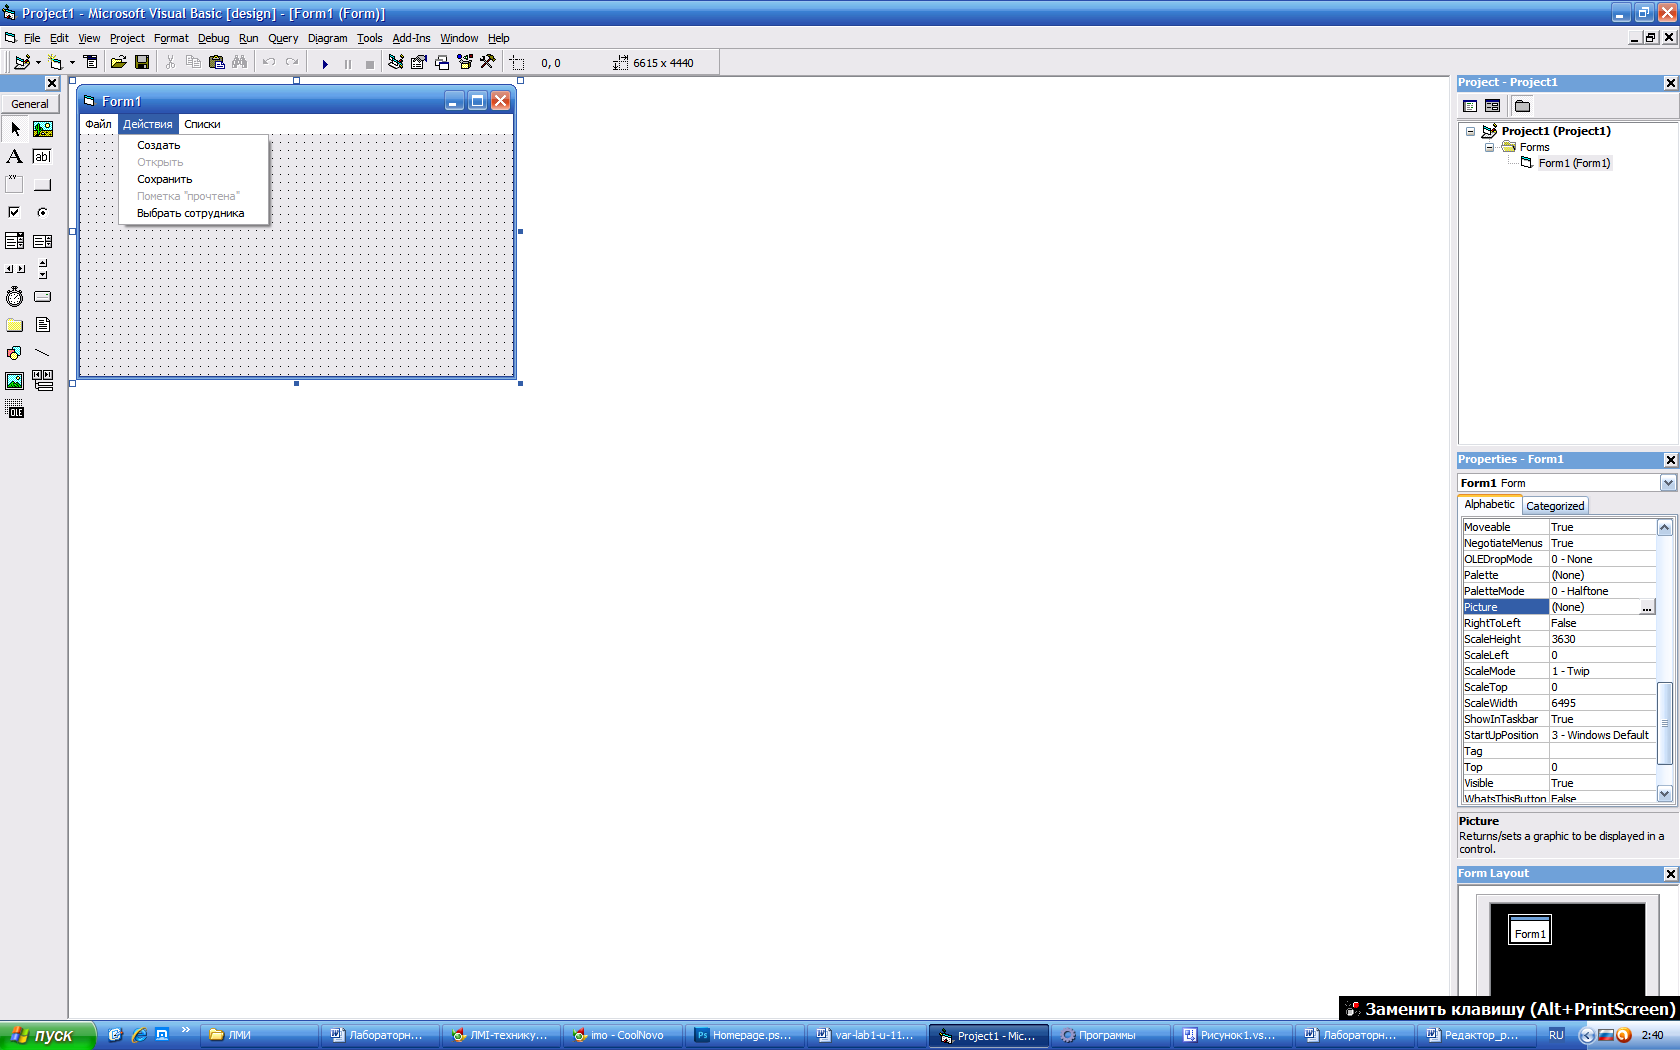Select Form1 (Form1) in the project tree

(x=1574, y=163)
